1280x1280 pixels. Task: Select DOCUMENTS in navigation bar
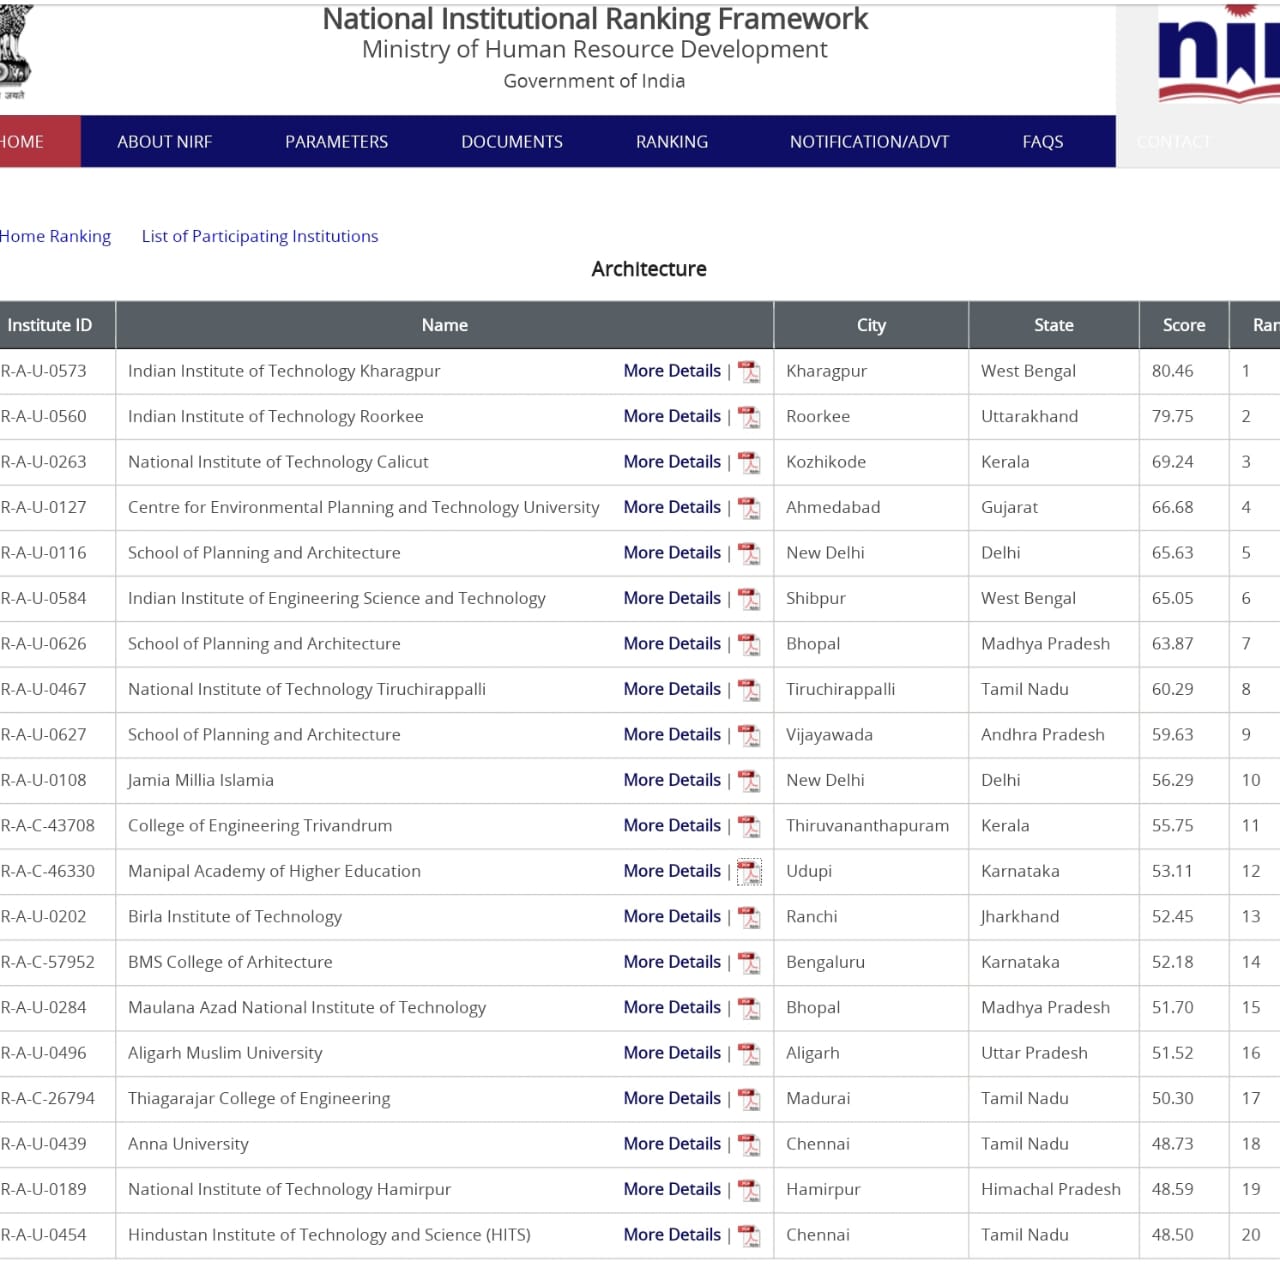[x=511, y=142]
